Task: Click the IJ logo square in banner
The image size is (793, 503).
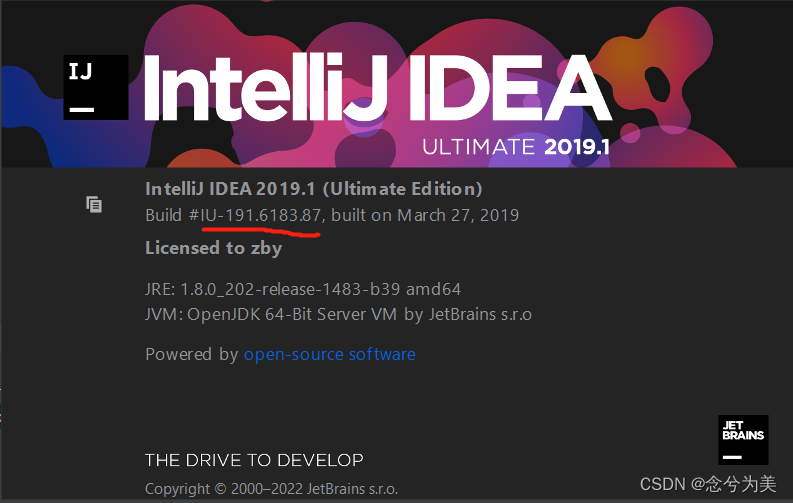Action: pyautogui.click(x=96, y=87)
